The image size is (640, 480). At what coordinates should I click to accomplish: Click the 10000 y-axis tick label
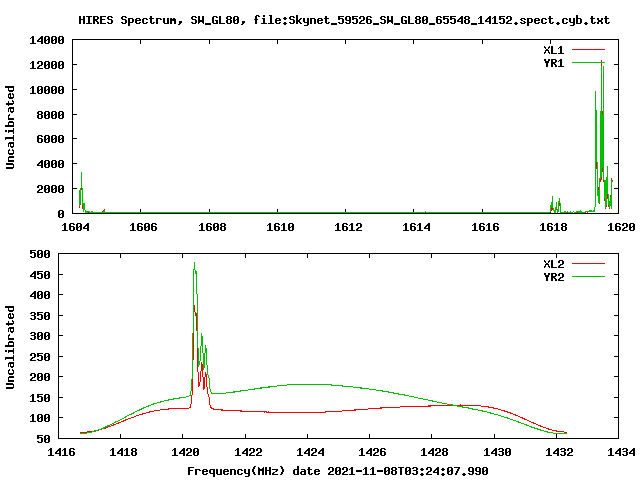coord(47,90)
